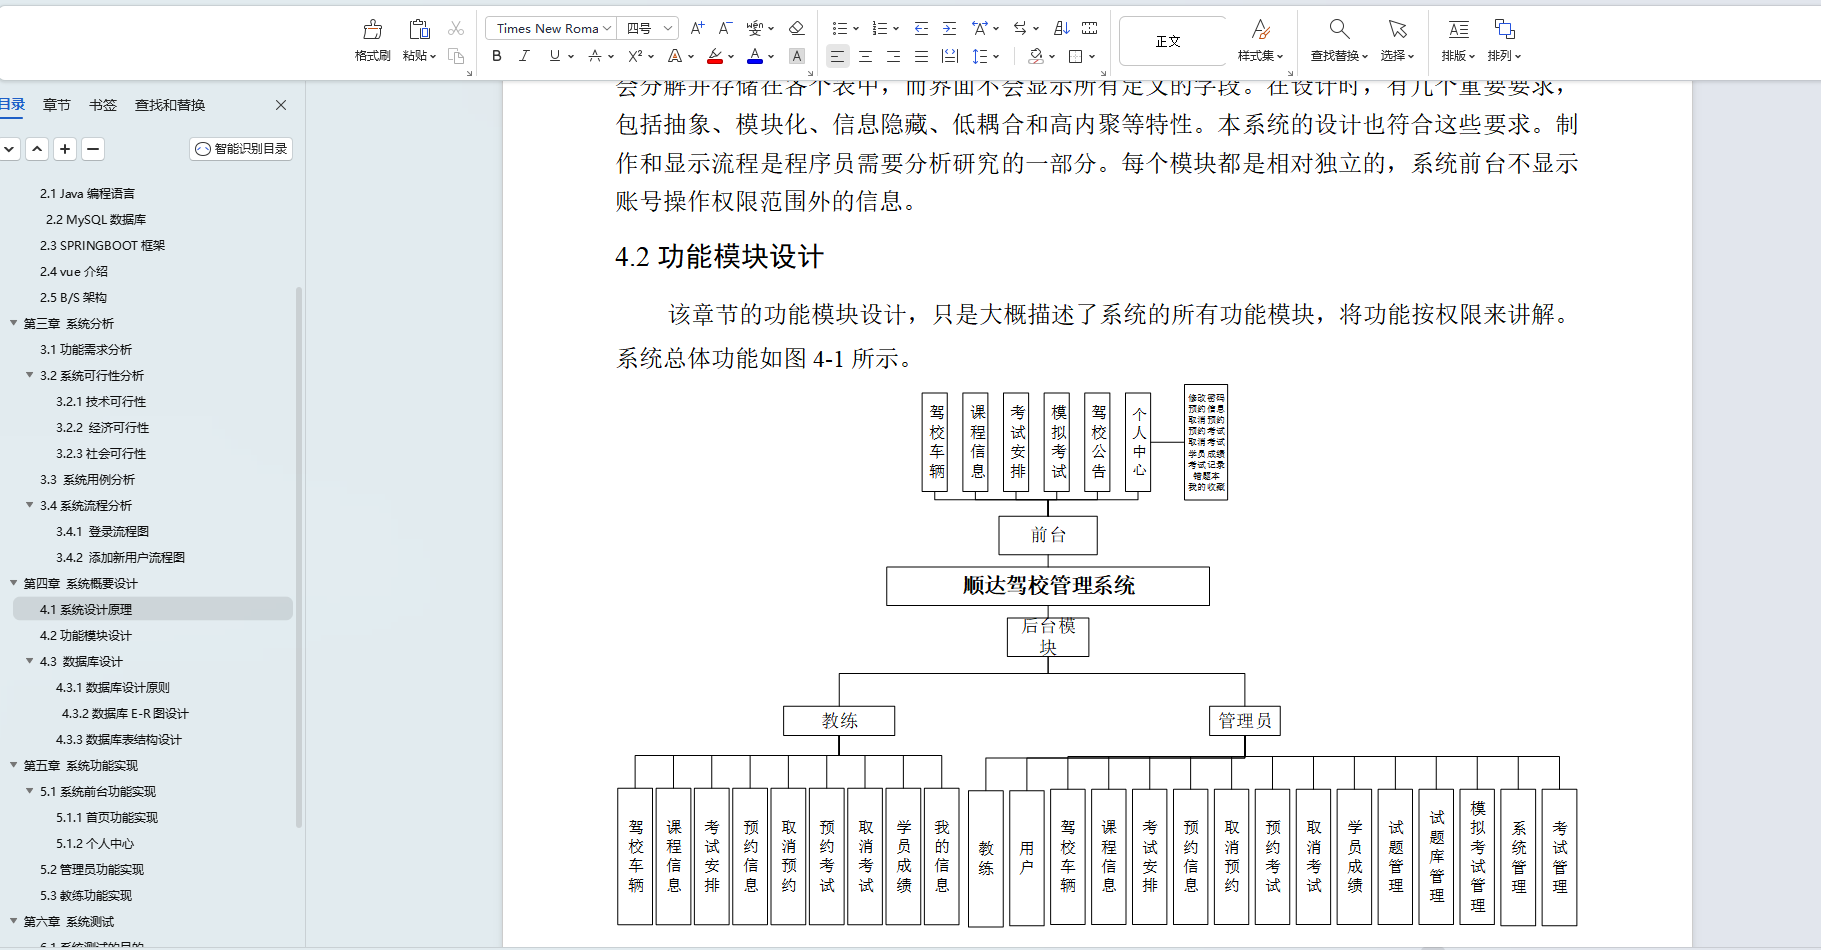Open the paragraph dialog launcher arrow
Screen dimensions: 1821x950
click(x=1103, y=73)
